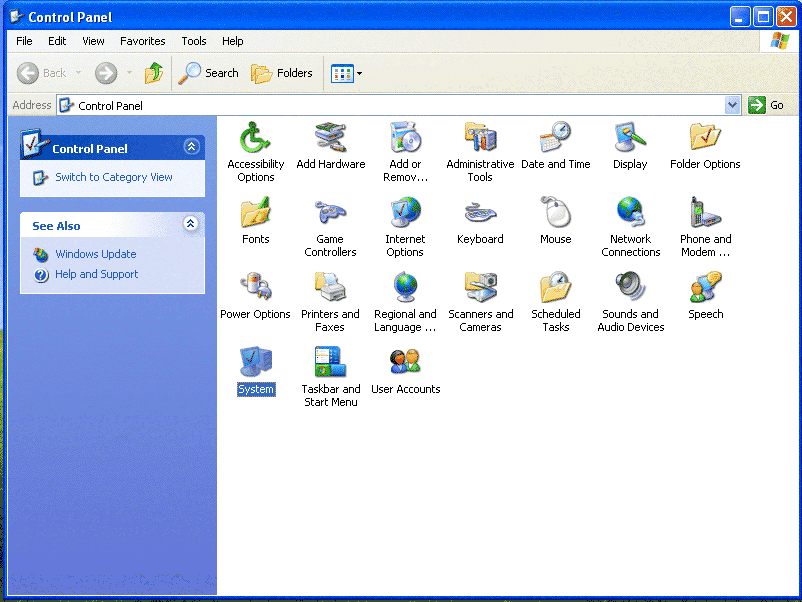The height and width of the screenshot is (602, 802).
Task: Open the Address bar dropdown arrow
Action: click(x=732, y=105)
